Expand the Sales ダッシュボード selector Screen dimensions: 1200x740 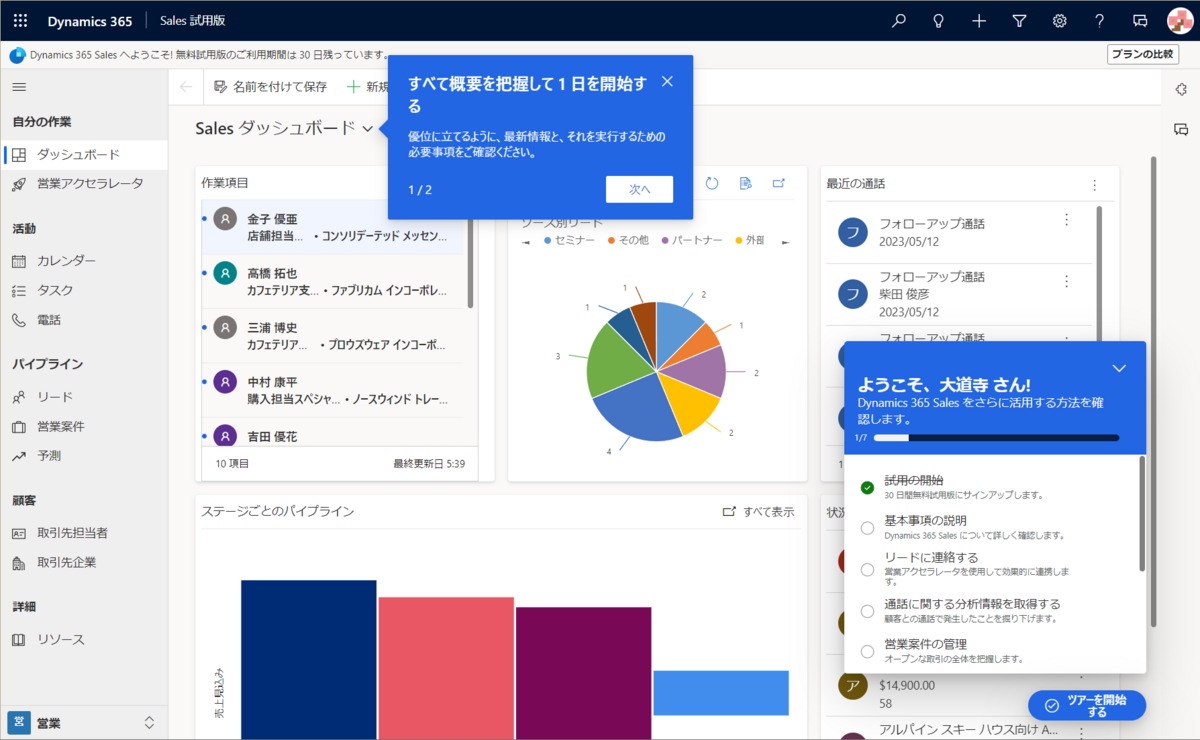pos(366,129)
